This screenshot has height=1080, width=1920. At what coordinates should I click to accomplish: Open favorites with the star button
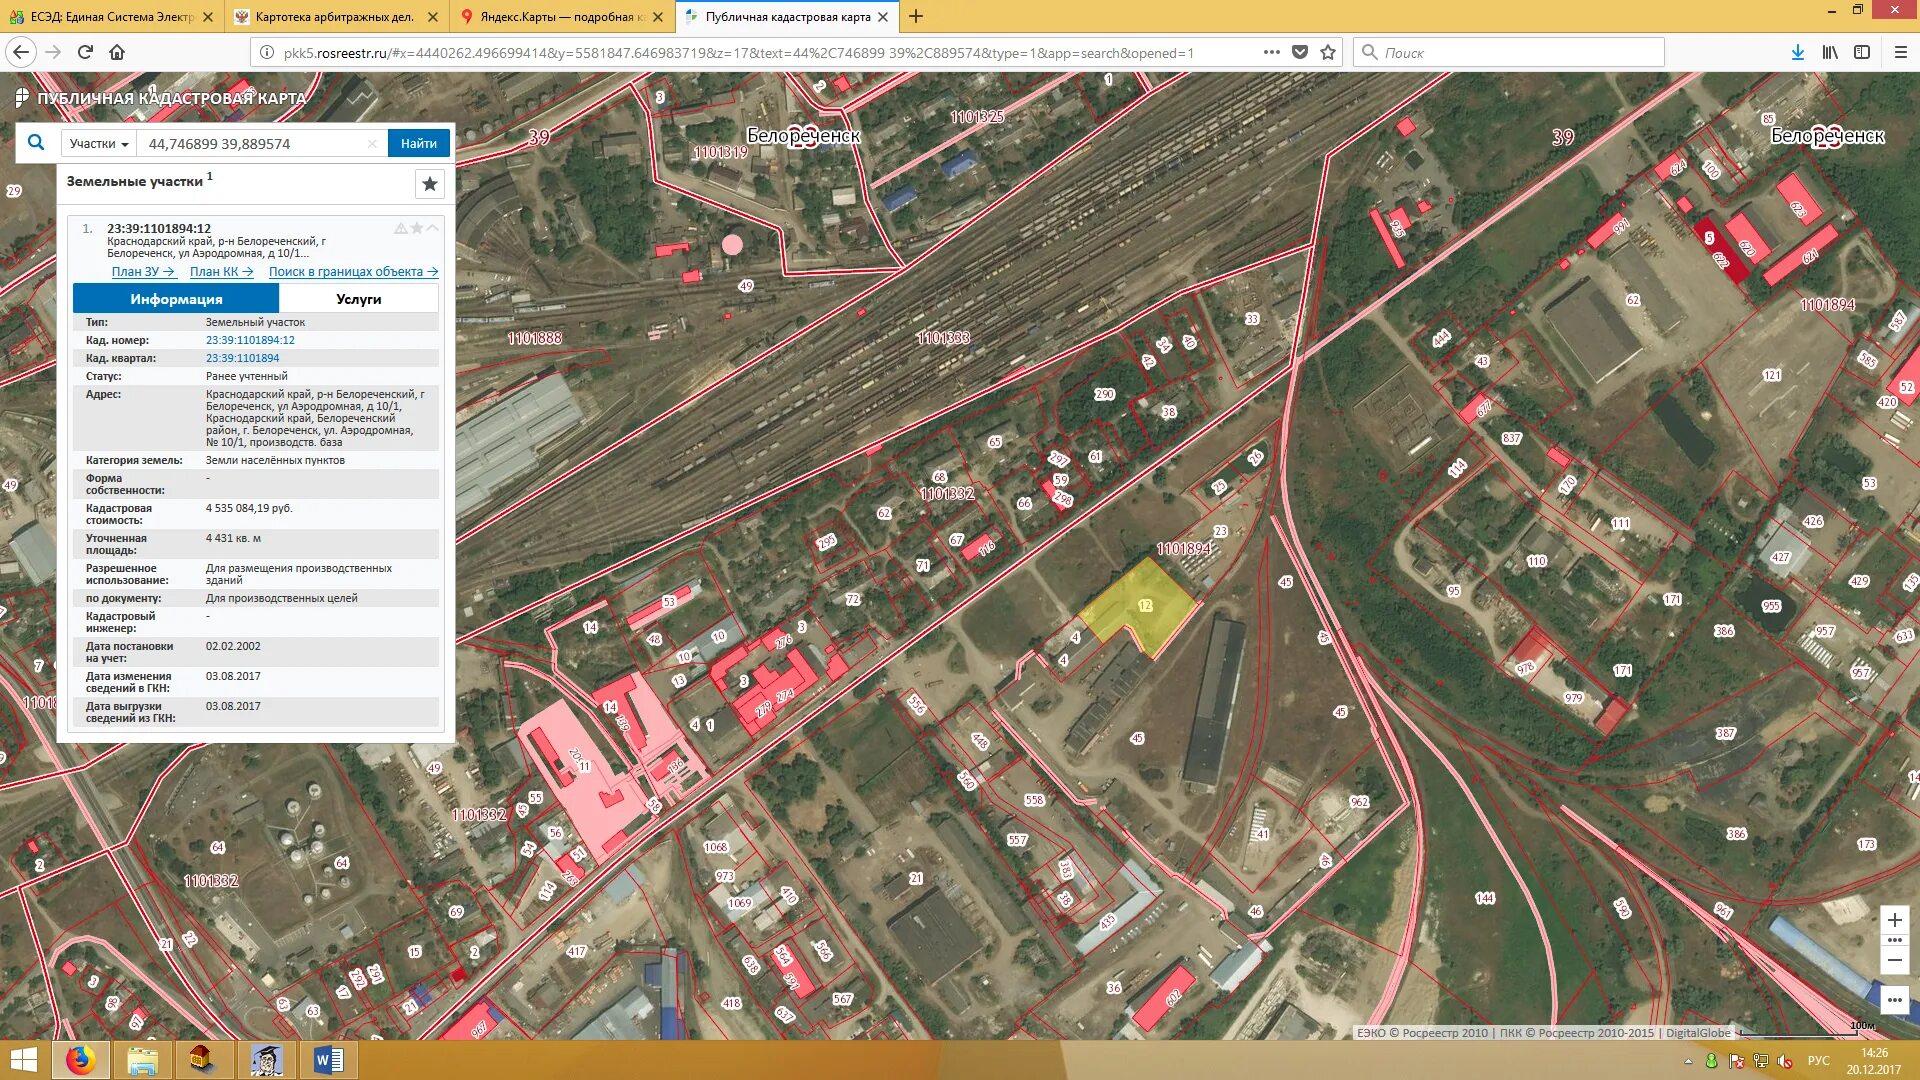click(430, 184)
